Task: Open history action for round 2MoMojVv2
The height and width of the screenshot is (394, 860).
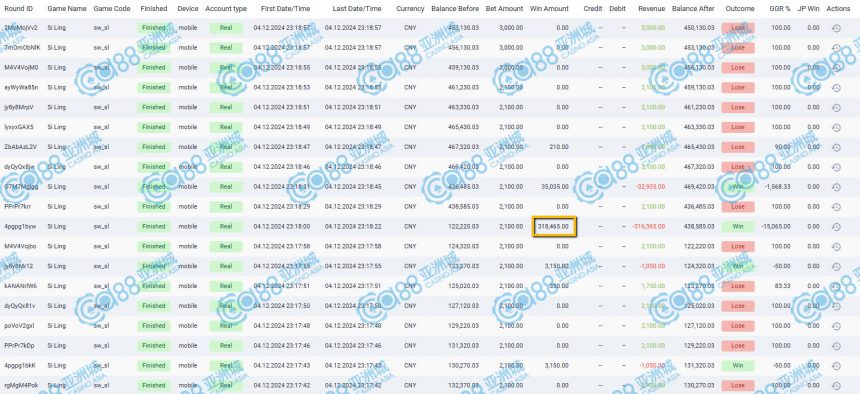Action: click(x=836, y=28)
